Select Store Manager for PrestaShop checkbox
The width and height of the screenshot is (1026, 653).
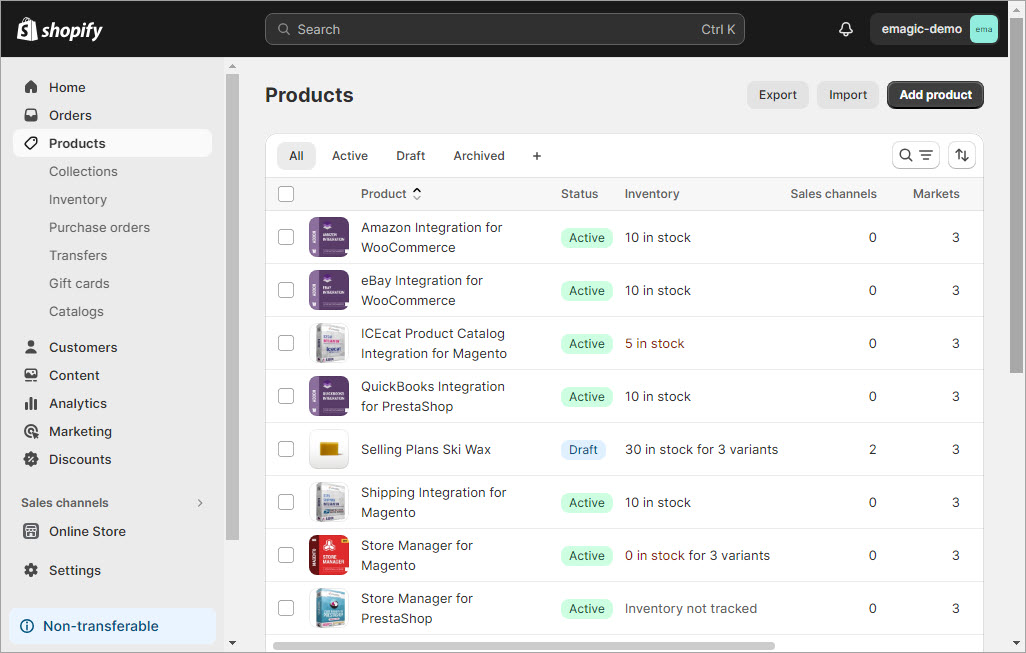[286, 608]
